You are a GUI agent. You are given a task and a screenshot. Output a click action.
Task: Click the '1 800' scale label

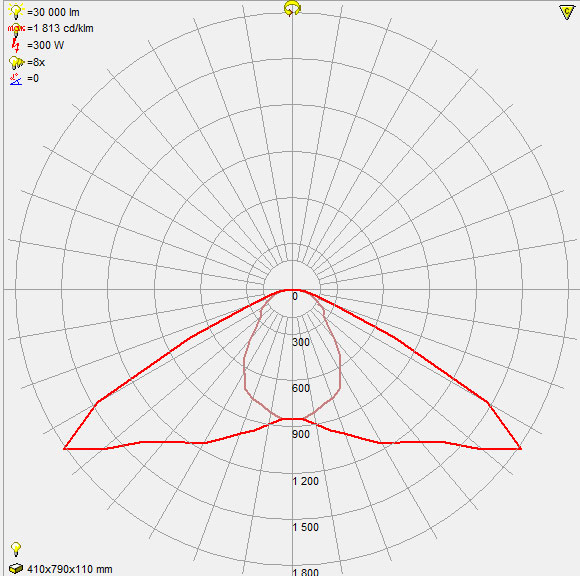click(305, 572)
